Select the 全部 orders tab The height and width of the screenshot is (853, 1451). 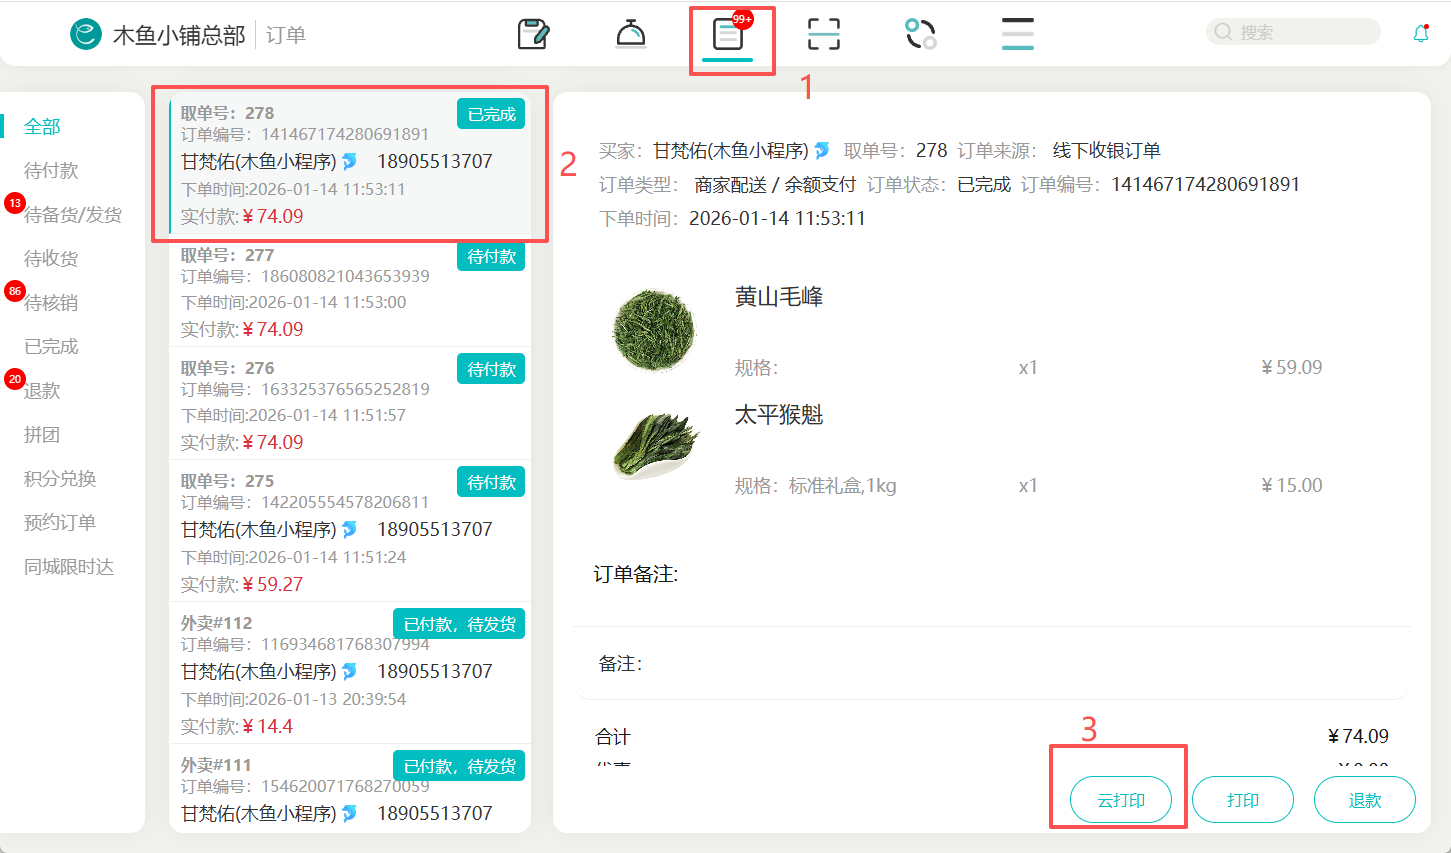coord(42,127)
